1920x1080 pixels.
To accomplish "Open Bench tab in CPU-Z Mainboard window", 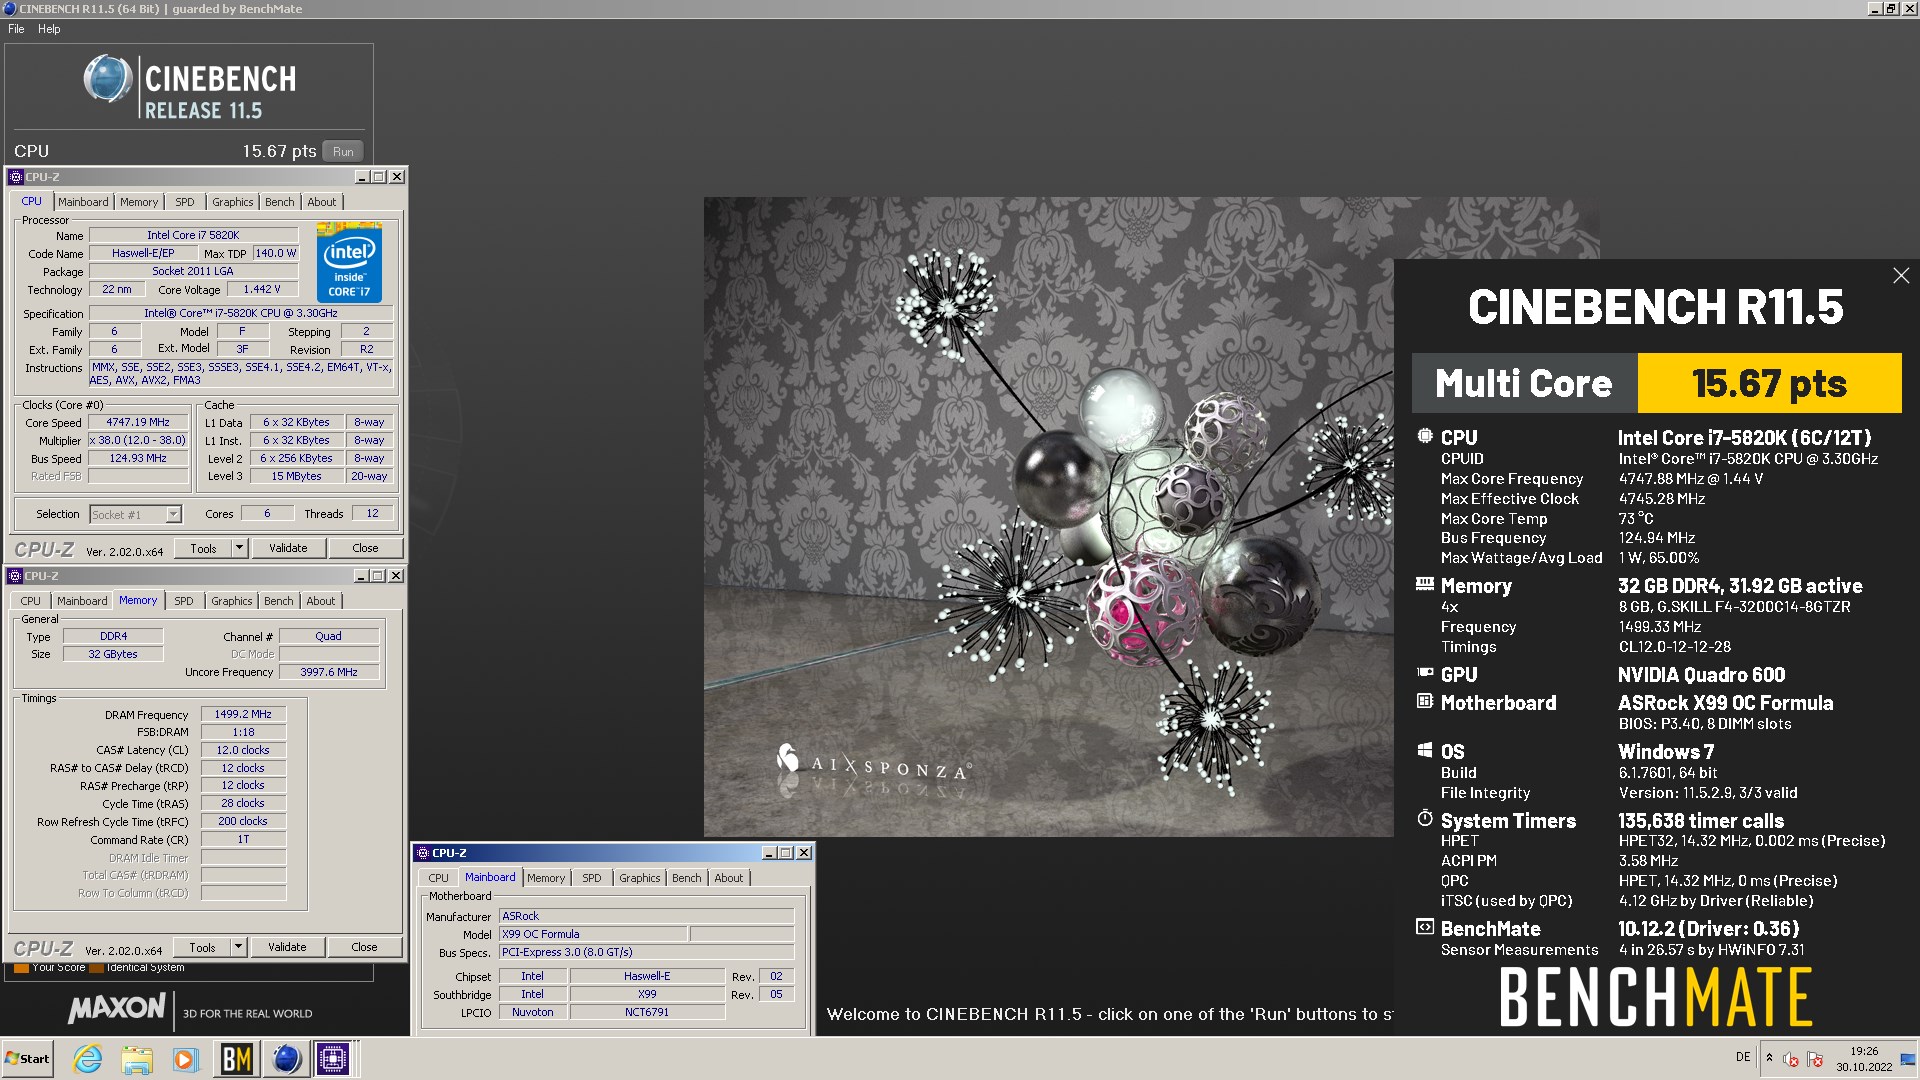I will click(687, 878).
